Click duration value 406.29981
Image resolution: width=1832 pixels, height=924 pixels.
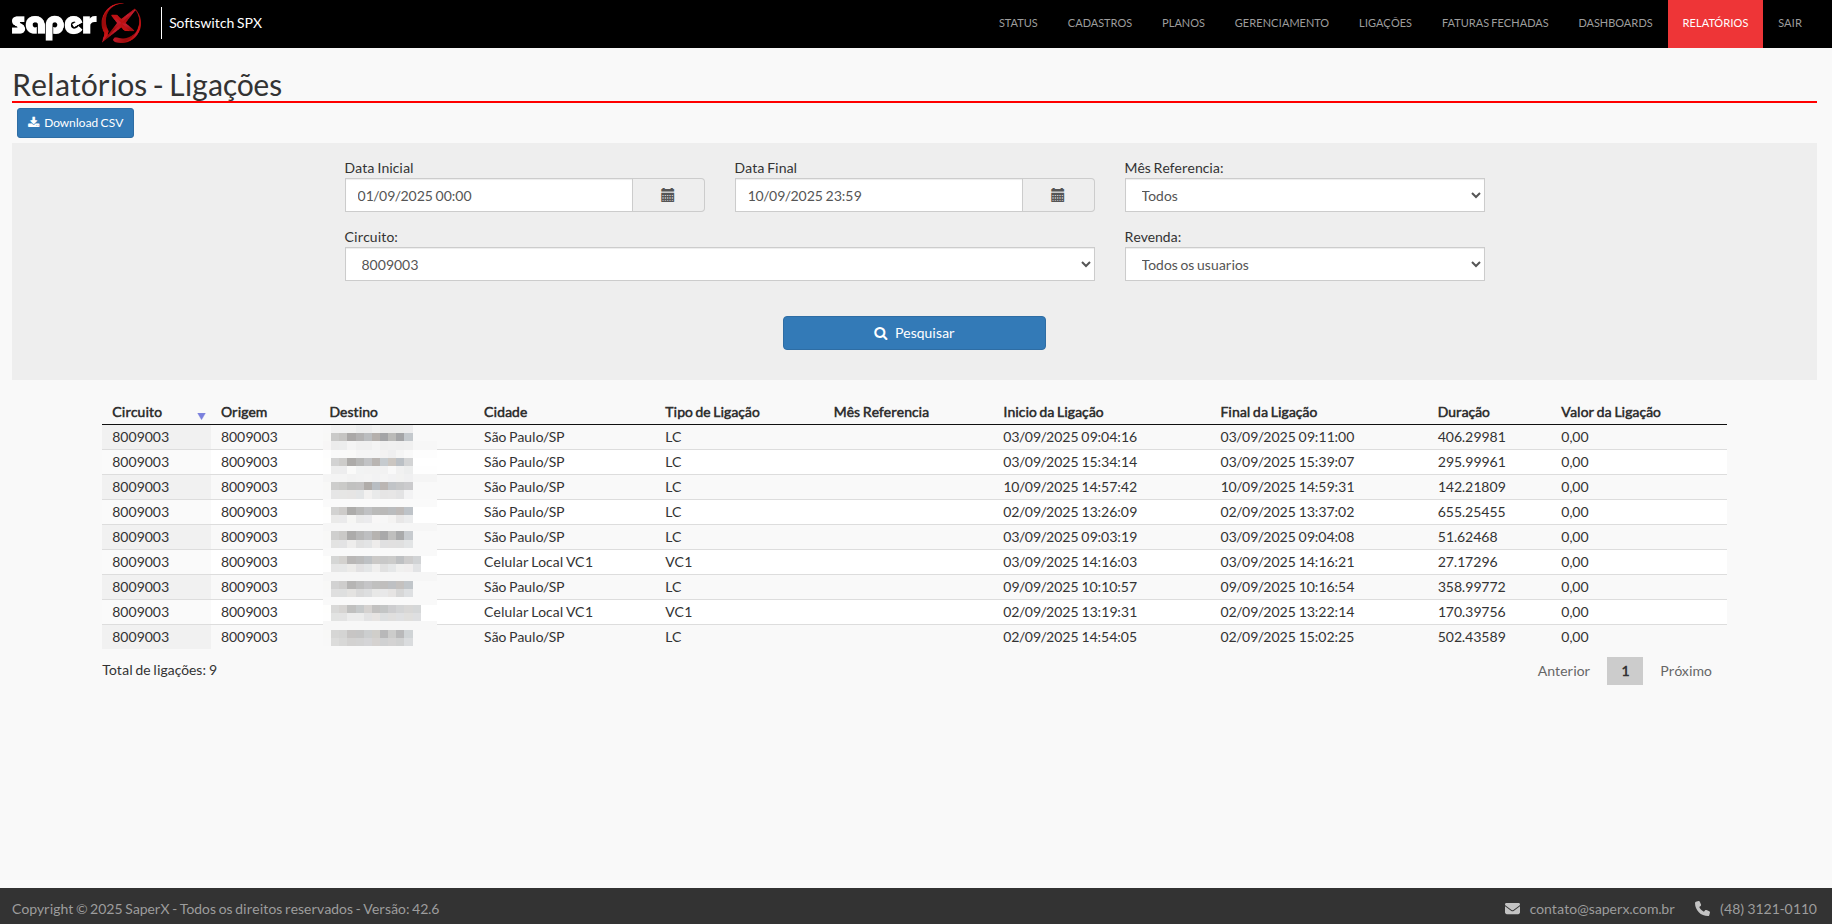tap(1471, 437)
